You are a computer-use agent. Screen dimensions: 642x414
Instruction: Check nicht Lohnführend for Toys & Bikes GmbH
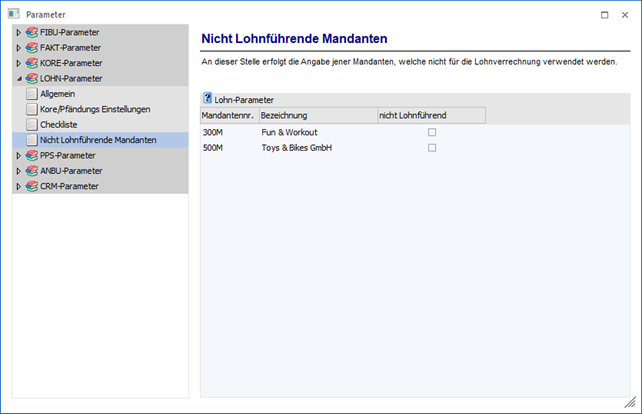pos(432,147)
